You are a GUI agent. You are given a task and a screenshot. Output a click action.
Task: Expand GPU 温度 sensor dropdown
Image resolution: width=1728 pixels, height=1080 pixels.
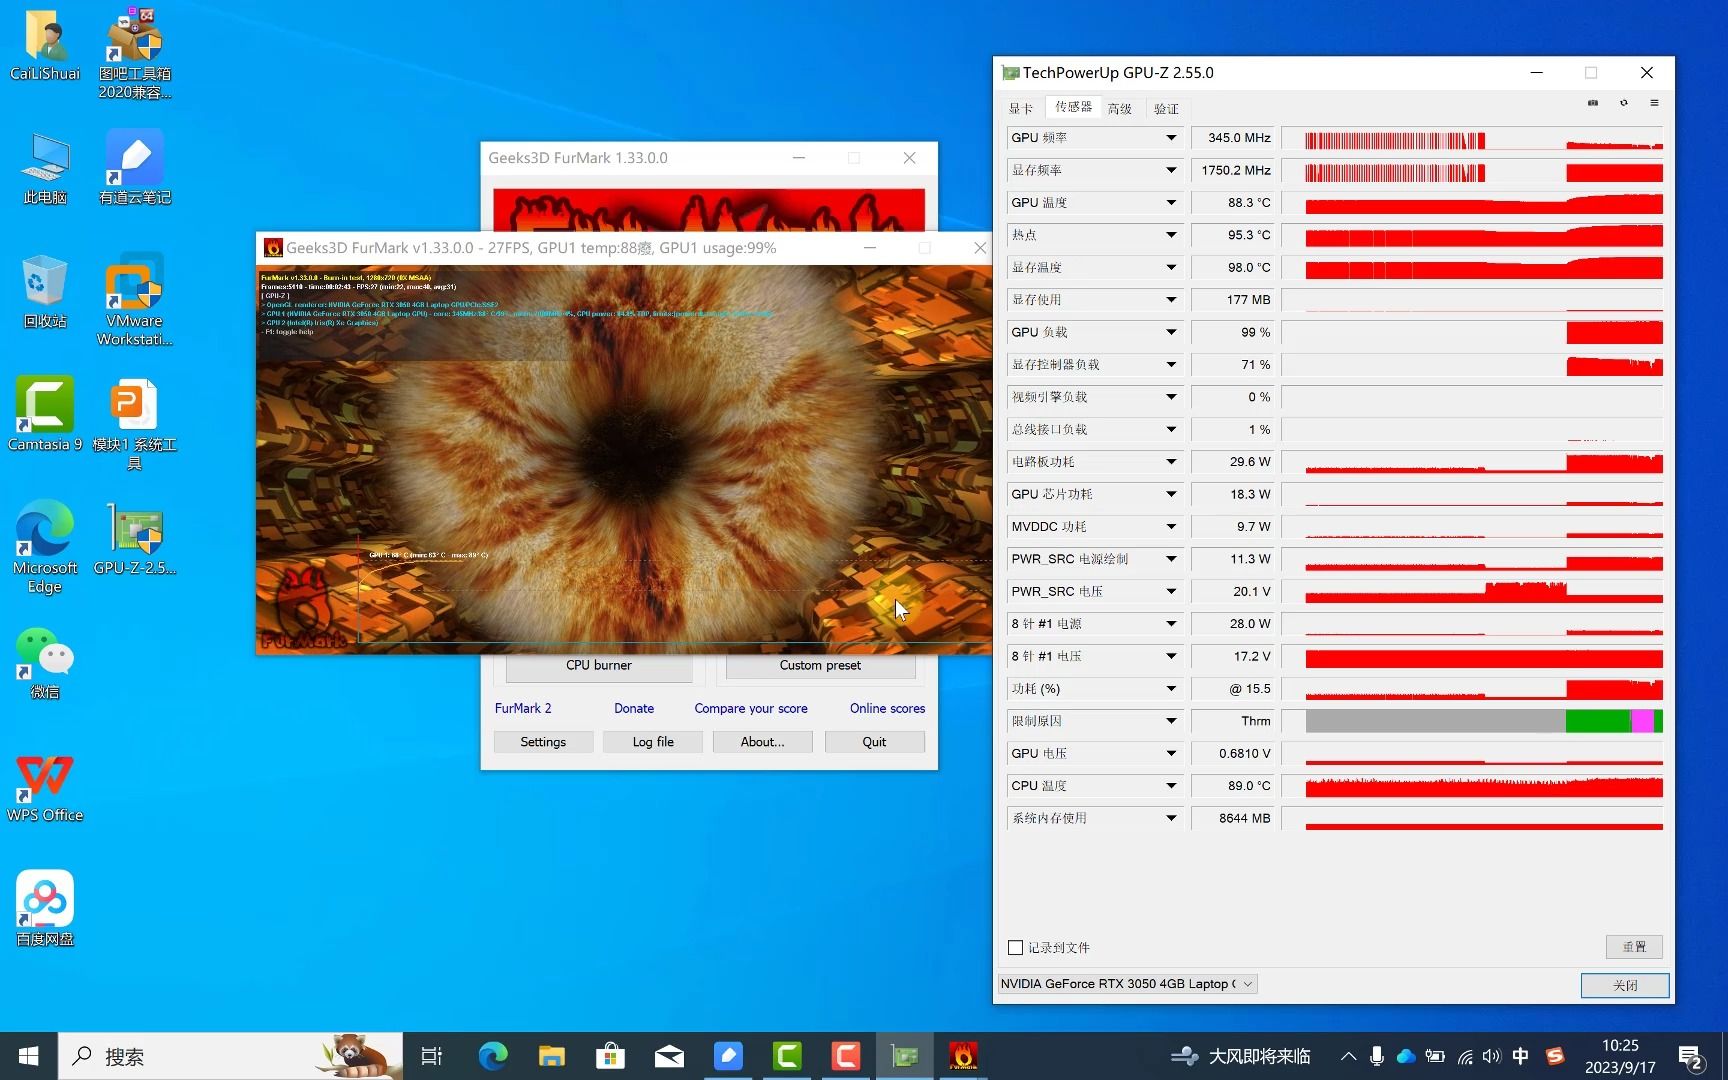1171,203
